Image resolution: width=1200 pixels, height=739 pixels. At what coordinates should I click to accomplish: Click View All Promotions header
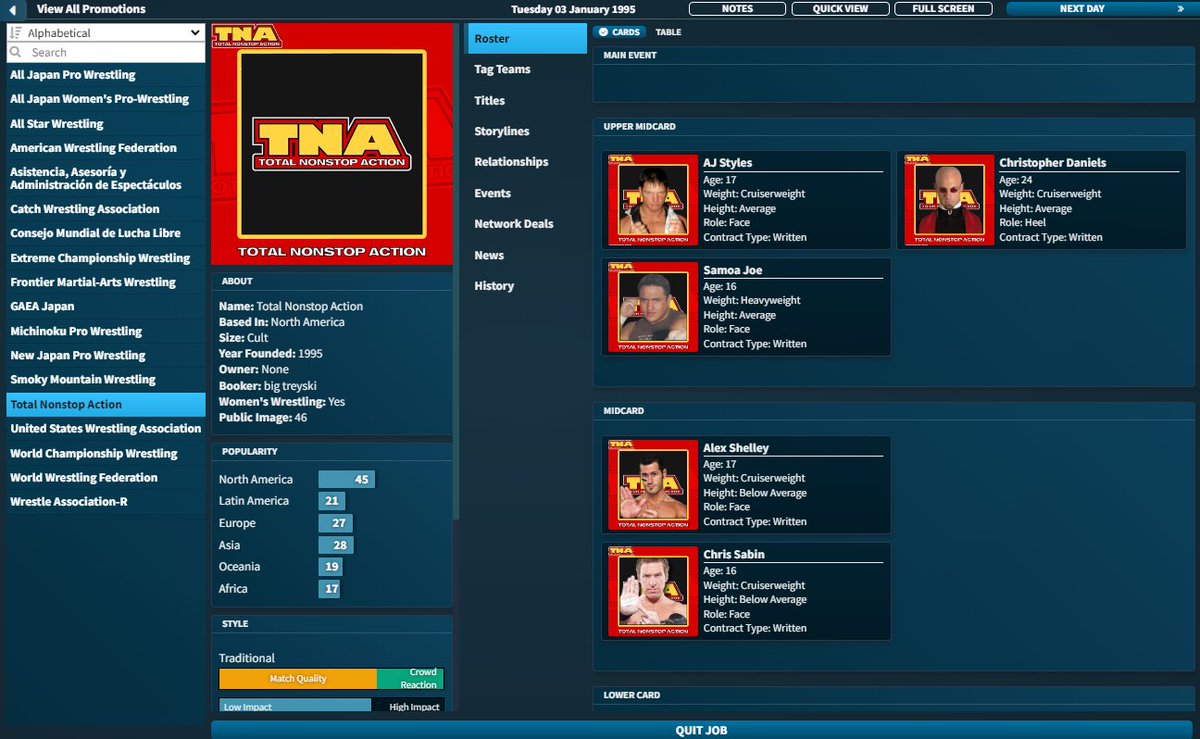(x=90, y=9)
